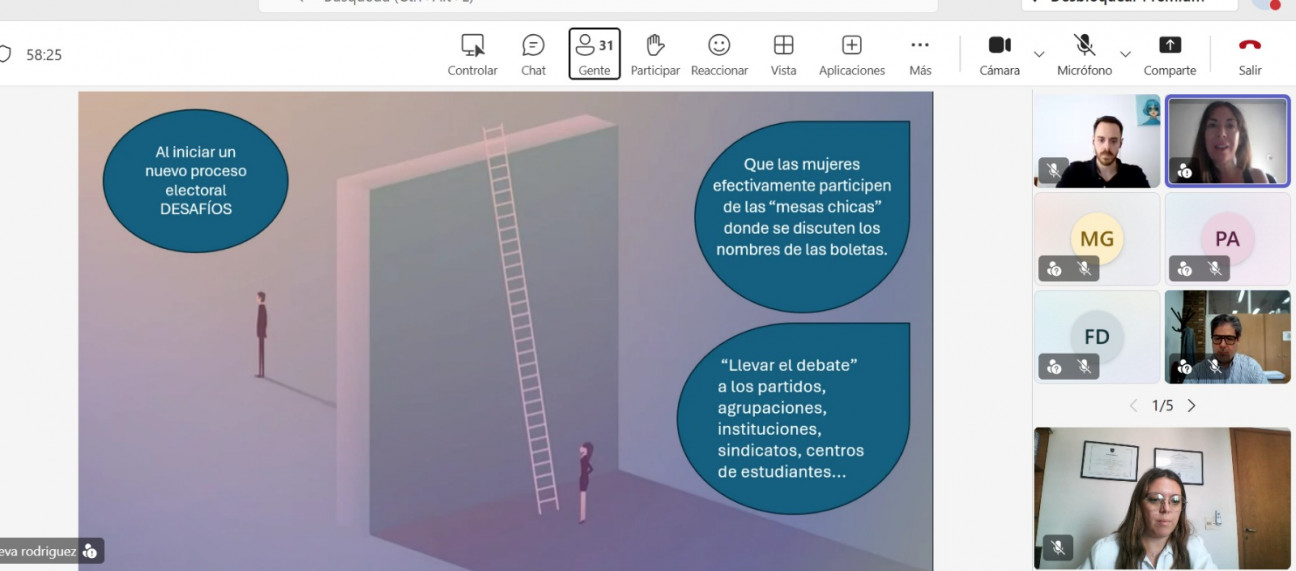Select the MG participant tile
1296x571 pixels.
click(x=1097, y=239)
